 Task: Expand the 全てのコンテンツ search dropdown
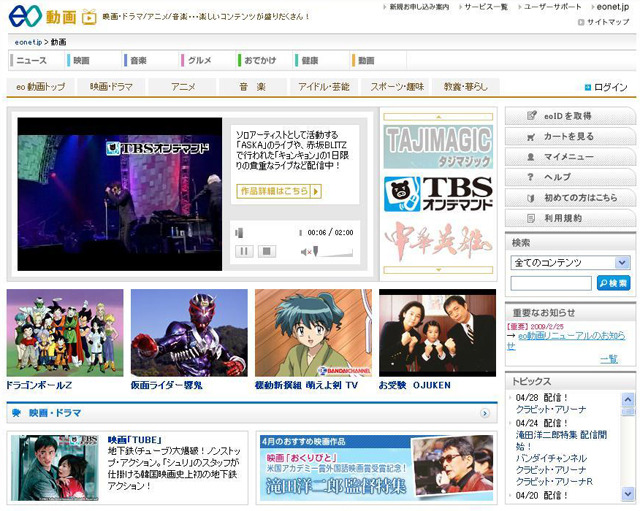pos(570,262)
